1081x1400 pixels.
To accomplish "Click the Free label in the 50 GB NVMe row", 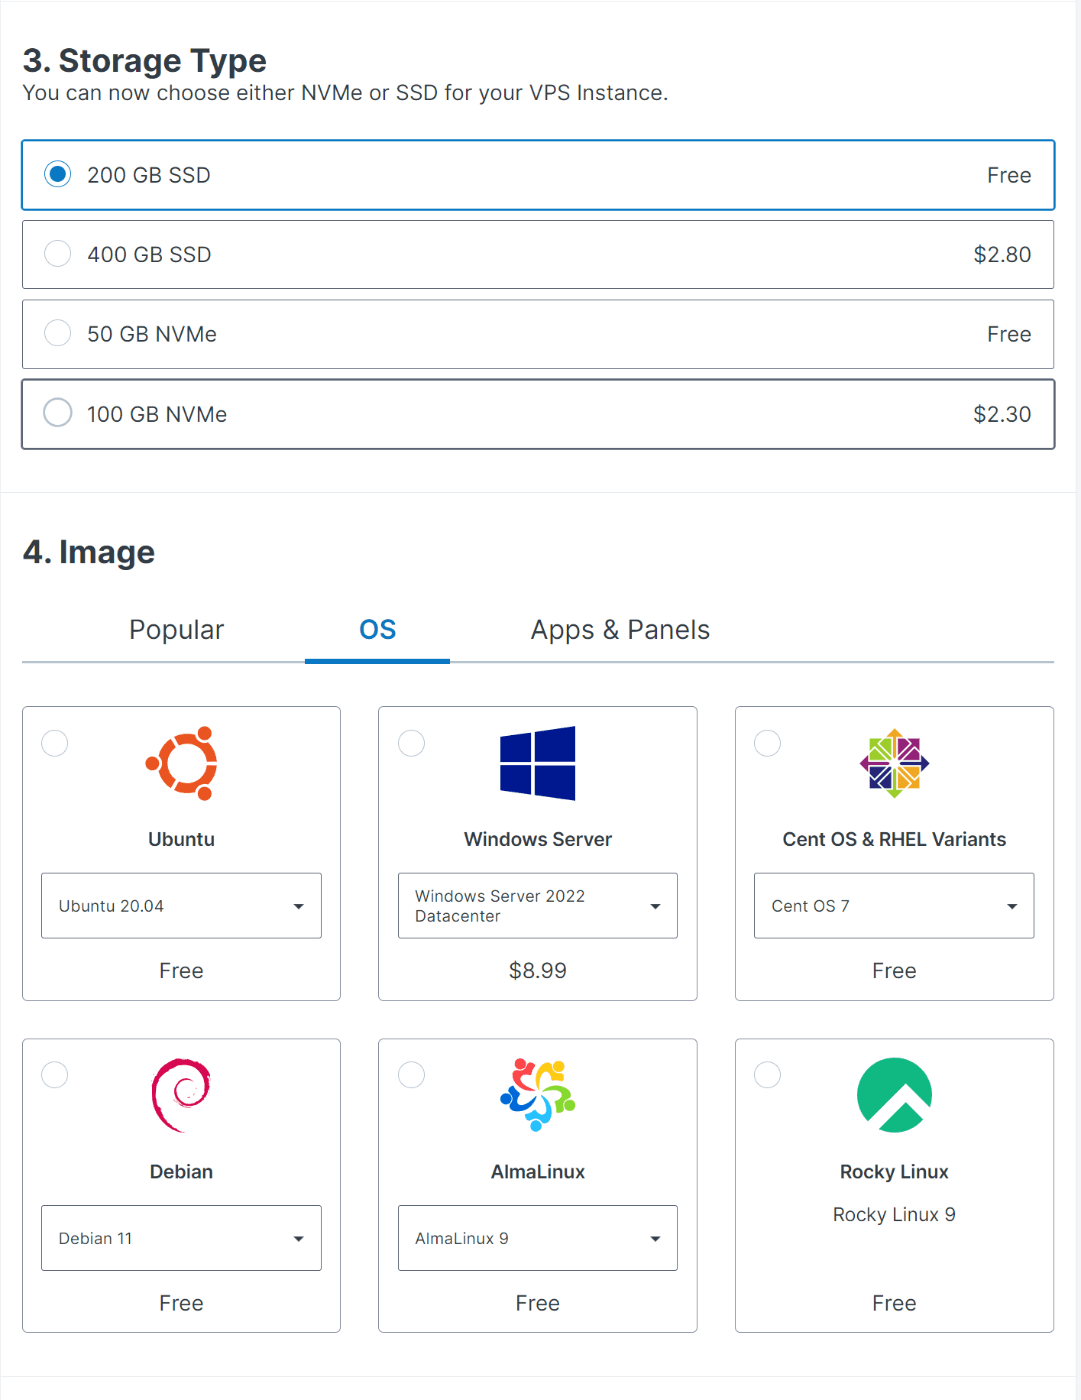I will (x=1009, y=334).
